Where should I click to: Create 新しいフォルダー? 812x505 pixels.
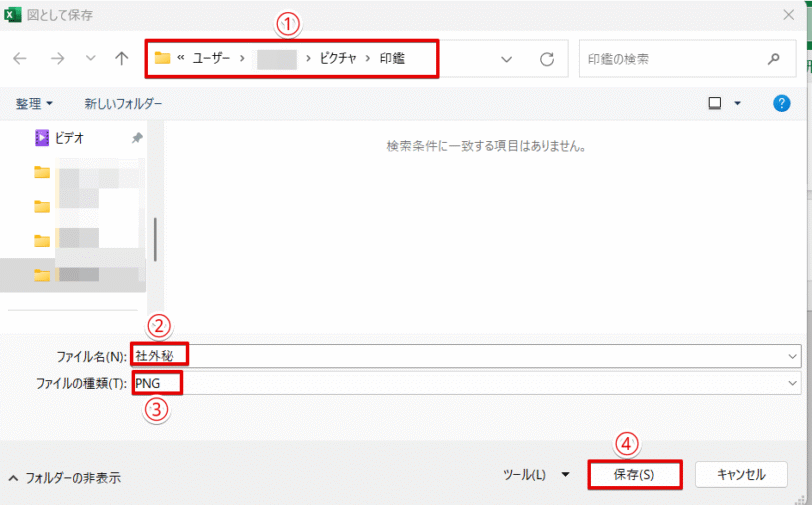123,104
